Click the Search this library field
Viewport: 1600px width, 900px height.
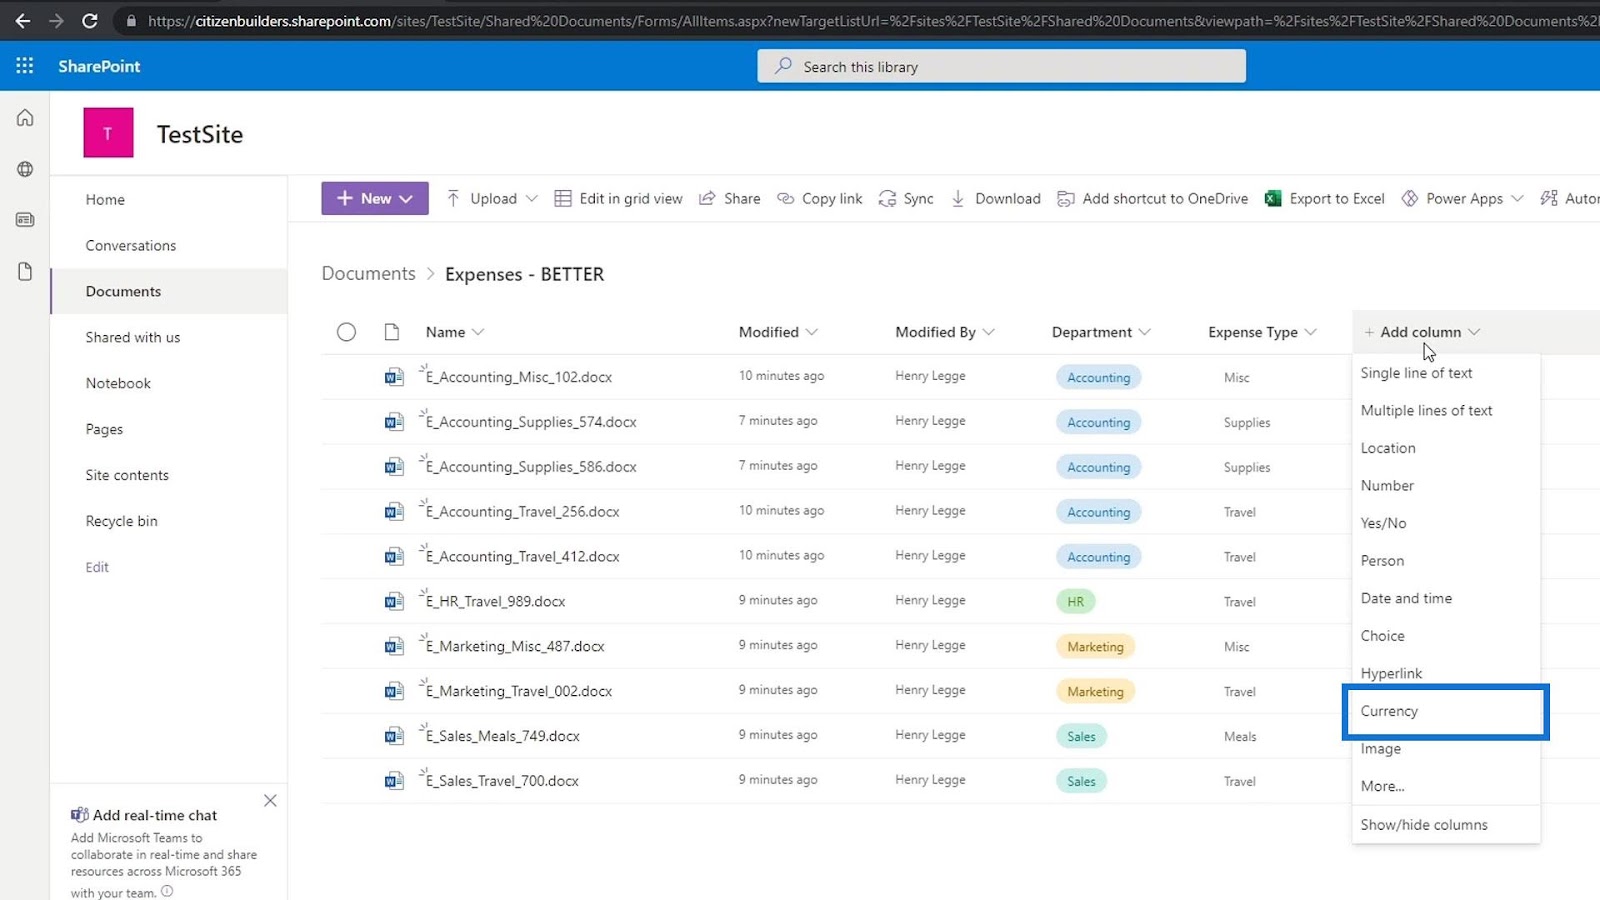(1001, 67)
